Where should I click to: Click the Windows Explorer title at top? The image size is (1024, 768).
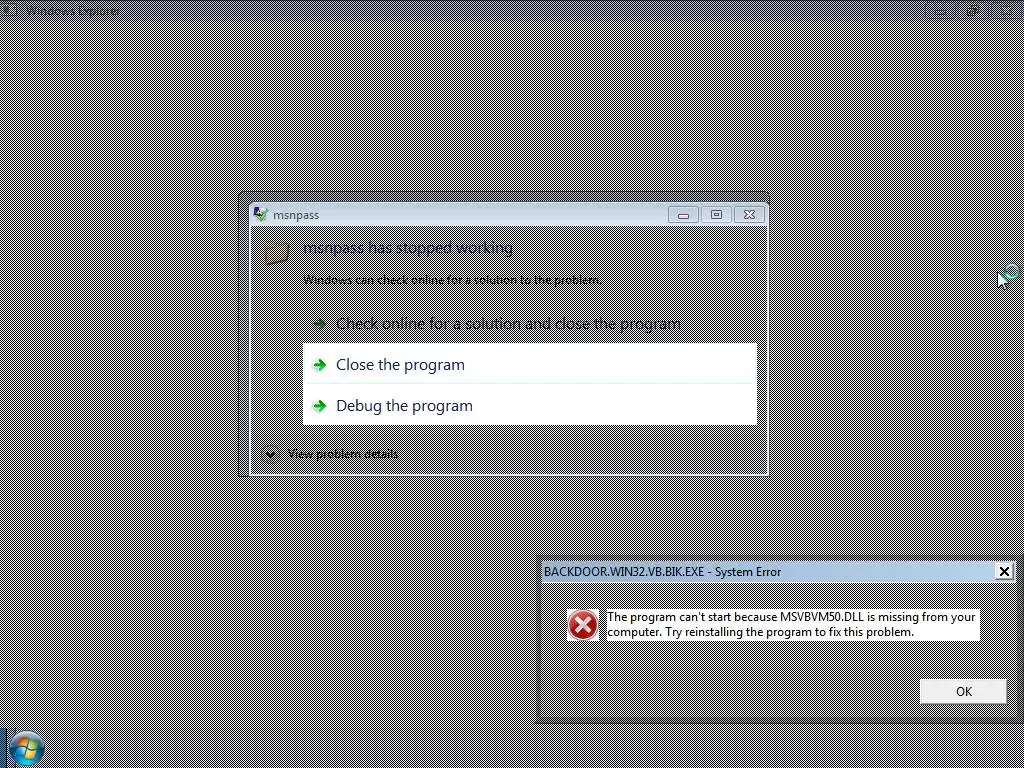[x=72, y=10]
